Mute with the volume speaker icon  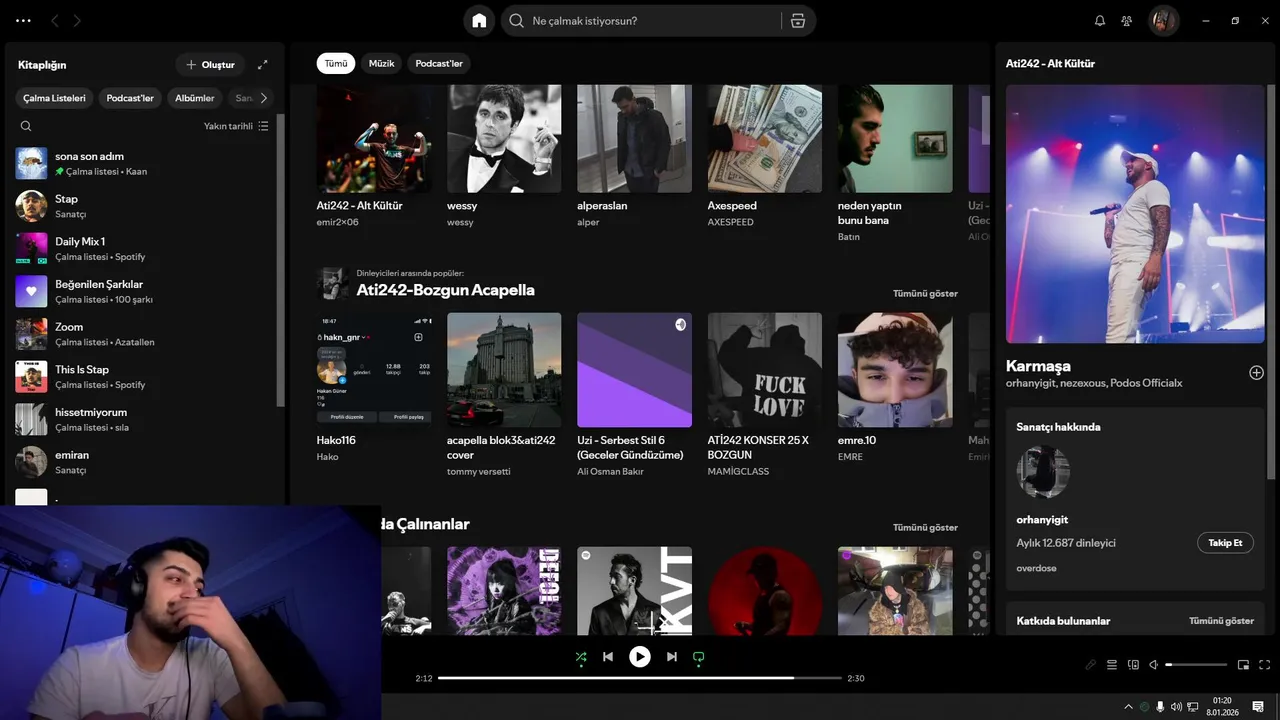[x=1154, y=665]
